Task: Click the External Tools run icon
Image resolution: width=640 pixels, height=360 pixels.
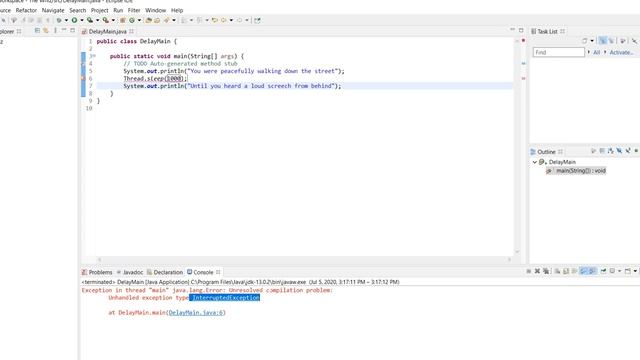Action: point(105,20)
